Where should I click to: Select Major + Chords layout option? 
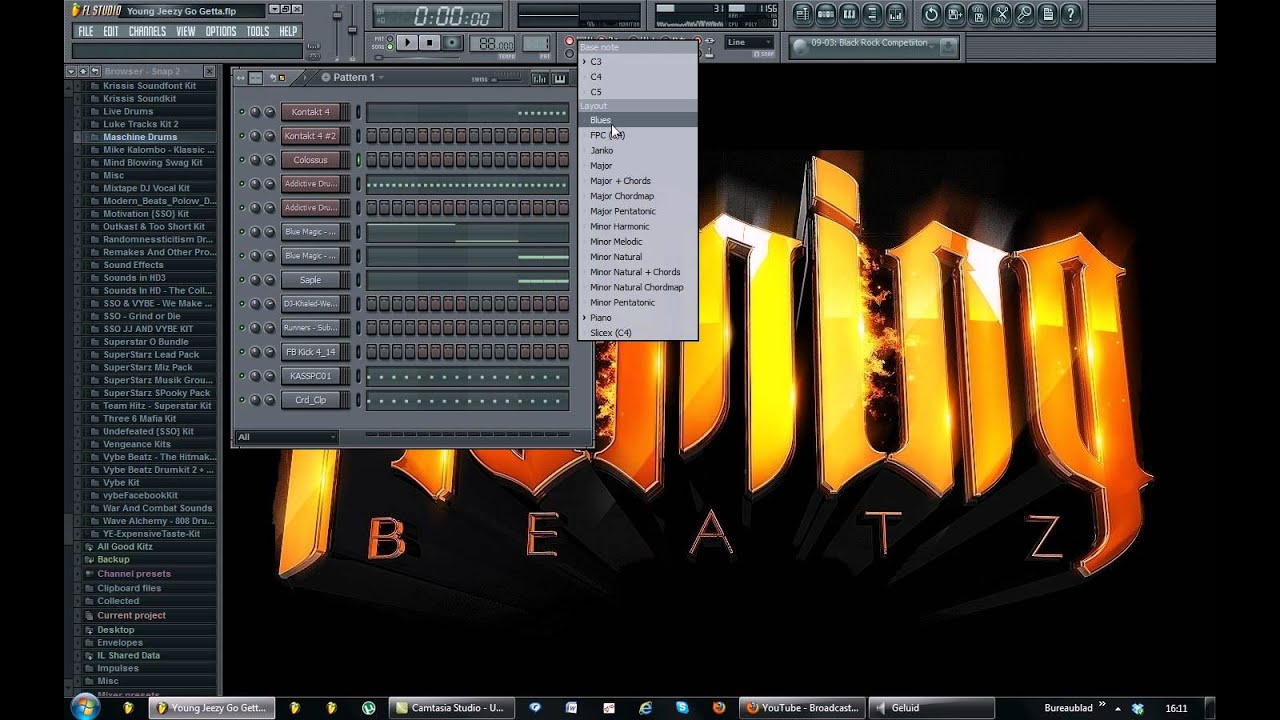click(x=637, y=181)
